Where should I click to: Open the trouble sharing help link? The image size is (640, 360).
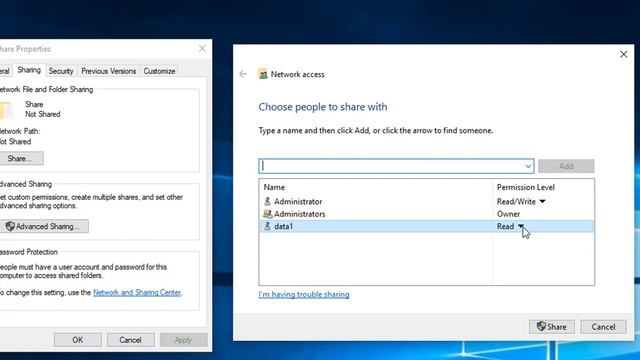pyautogui.click(x=304, y=294)
